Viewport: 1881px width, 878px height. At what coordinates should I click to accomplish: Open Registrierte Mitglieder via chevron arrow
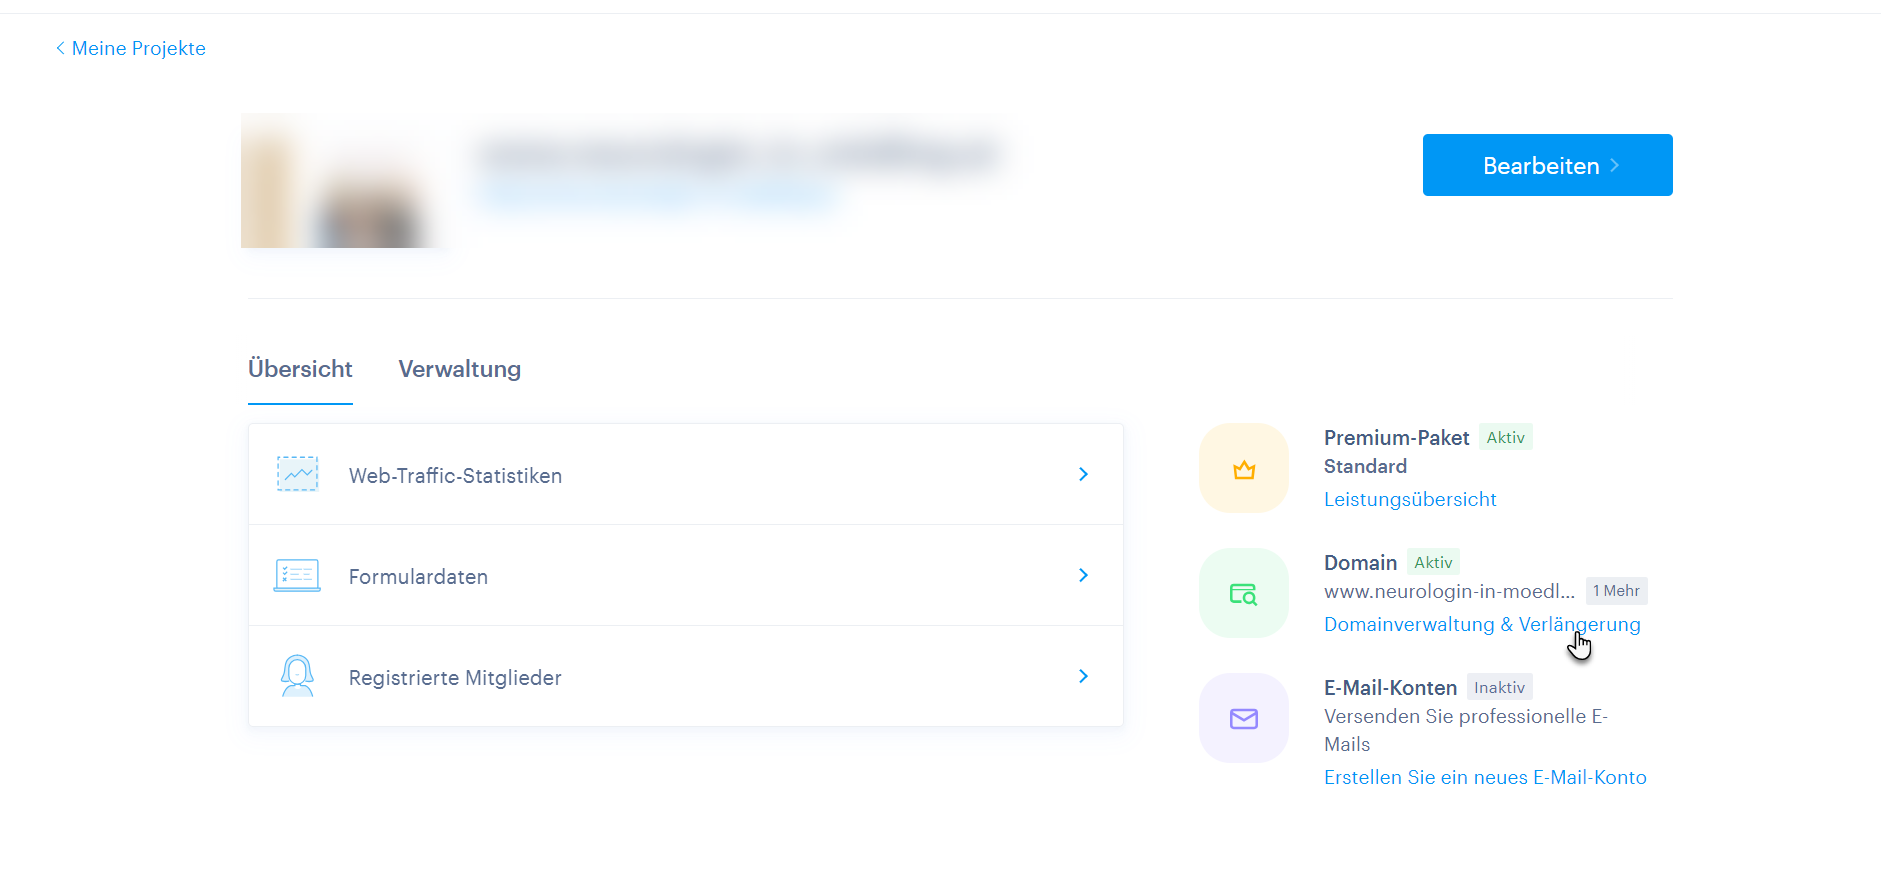coord(1083,676)
